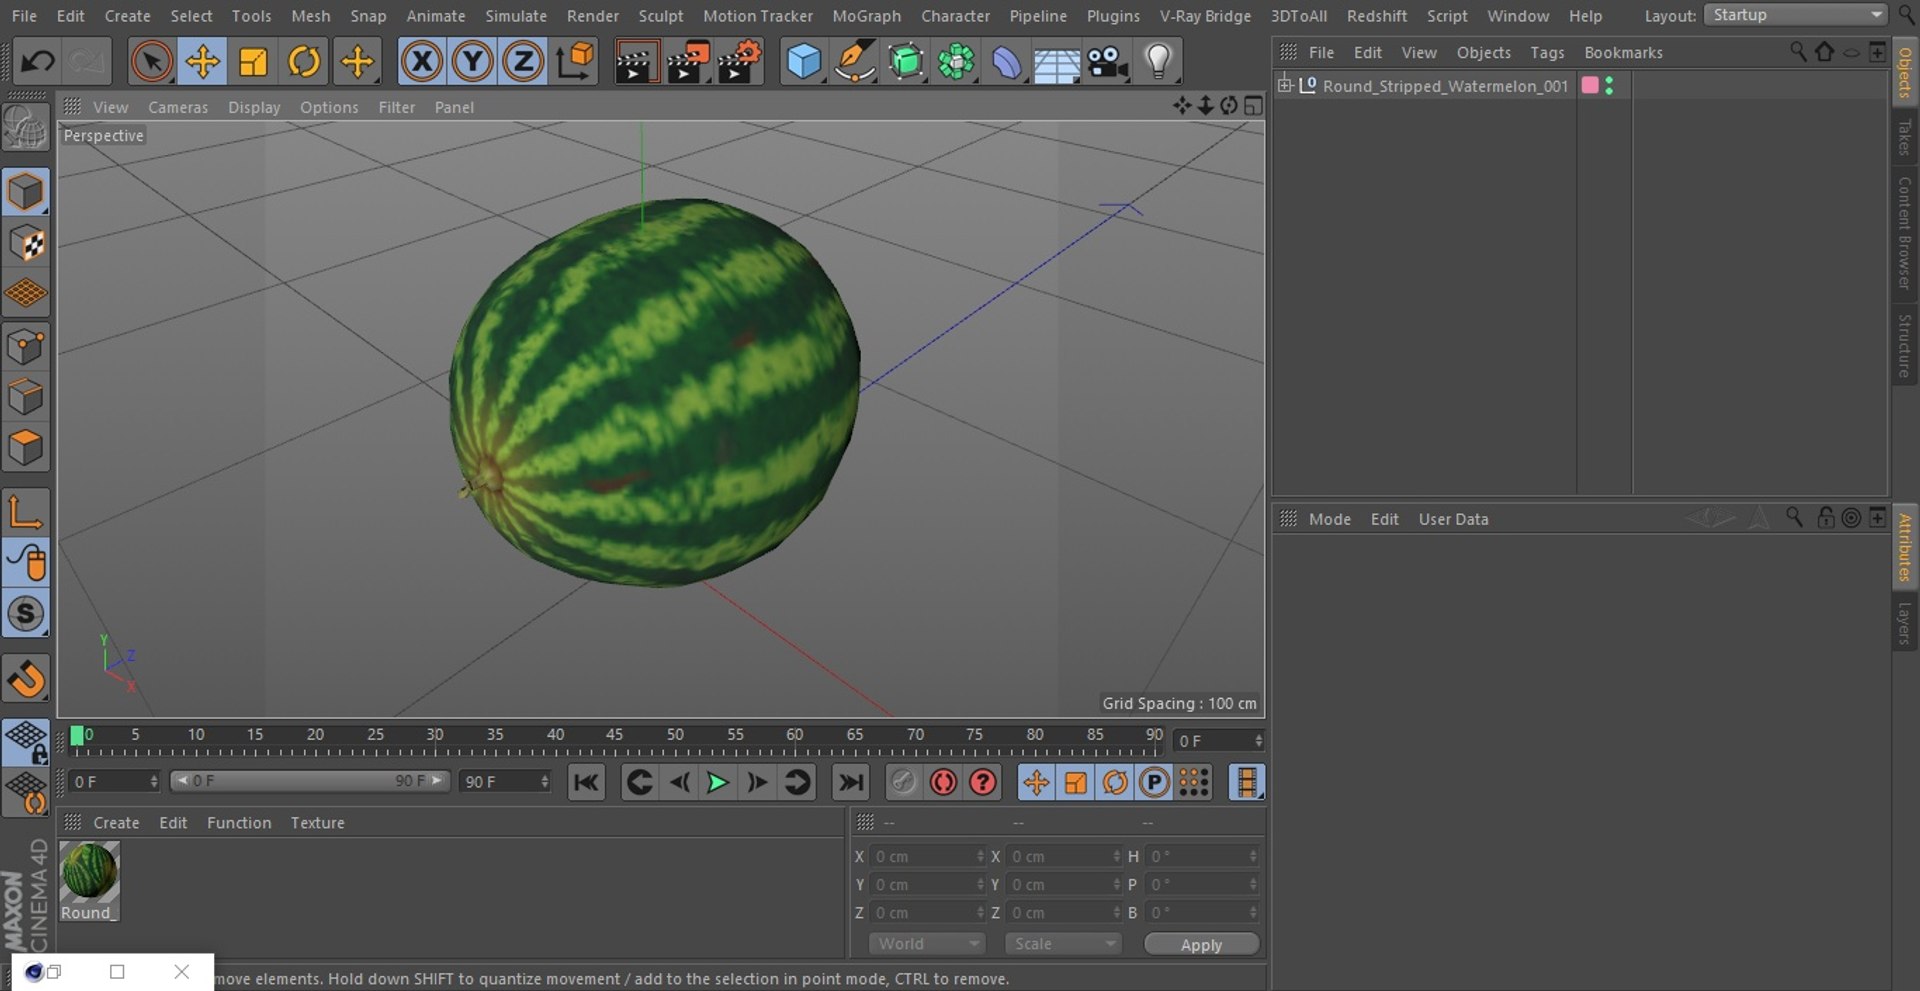
Task: Toggle coordinate system icon
Action: (575, 62)
